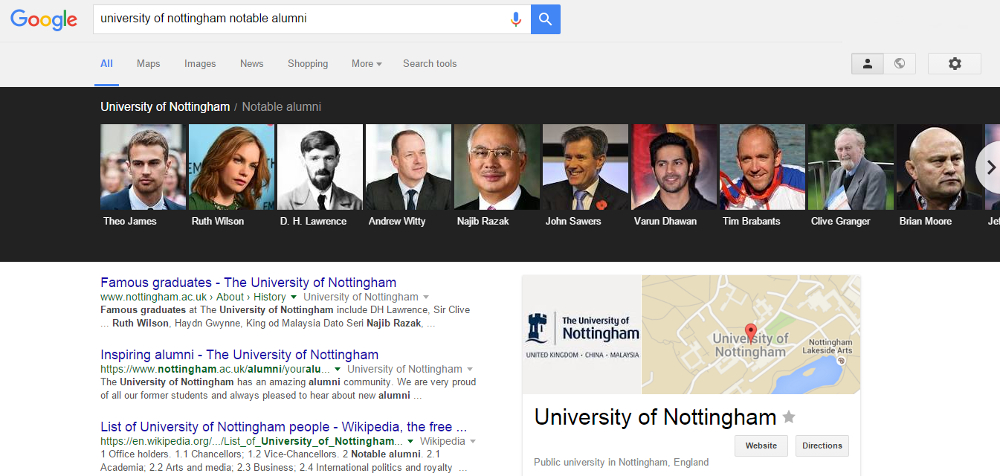Click inside the search query field

[x=300, y=19]
